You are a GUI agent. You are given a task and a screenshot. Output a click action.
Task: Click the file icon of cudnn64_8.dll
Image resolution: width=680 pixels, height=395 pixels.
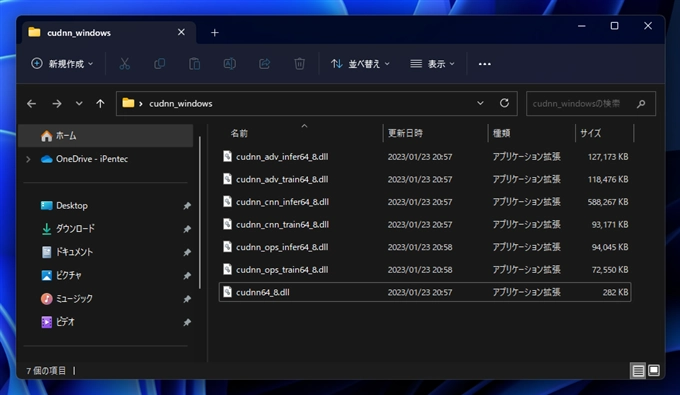227,292
